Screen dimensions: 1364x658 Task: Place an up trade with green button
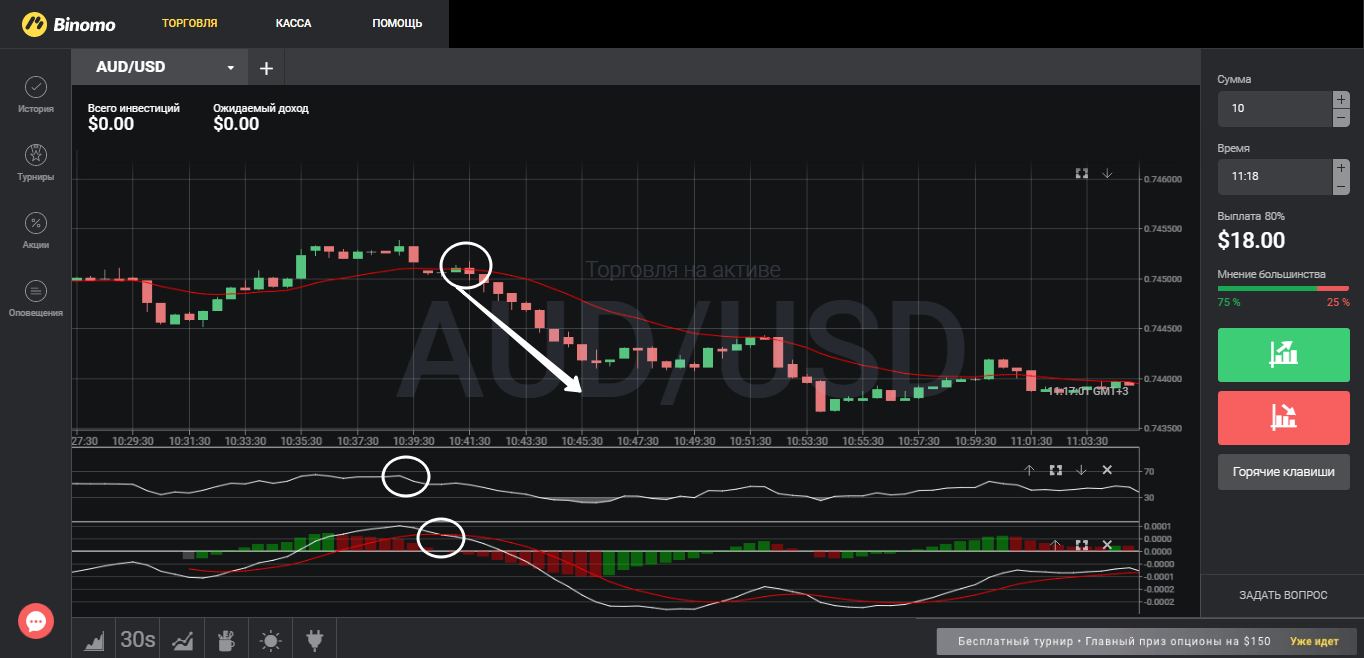click(x=1283, y=354)
